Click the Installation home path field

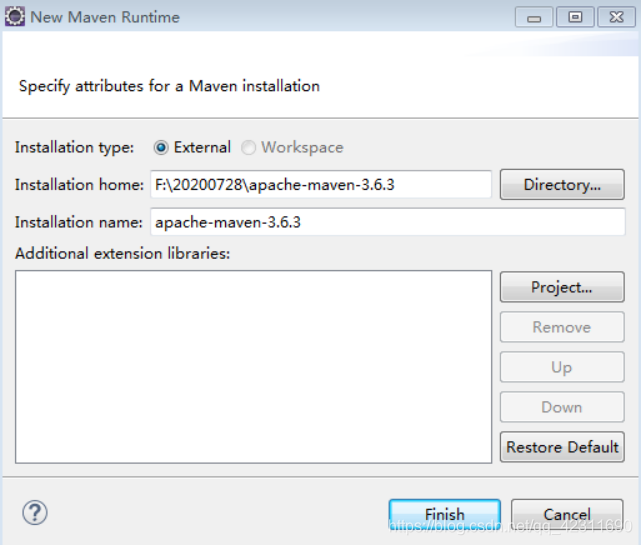click(321, 185)
